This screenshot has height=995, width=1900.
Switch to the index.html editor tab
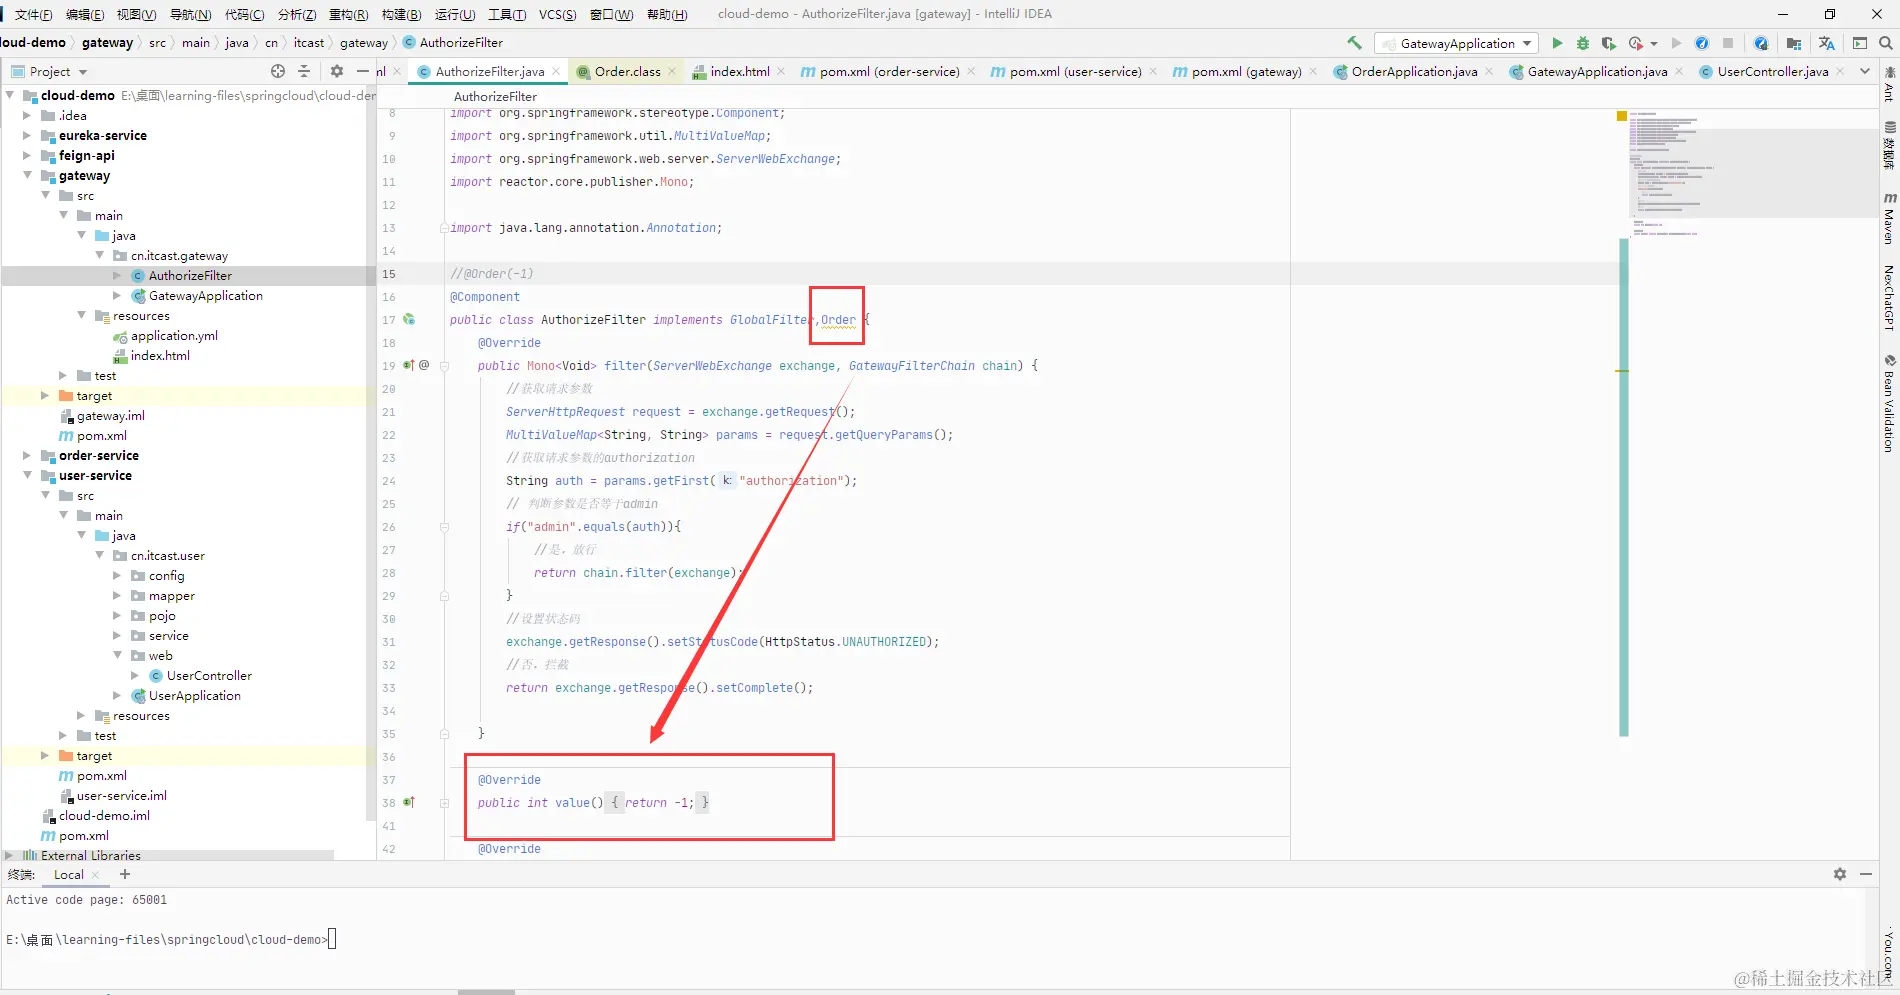pos(739,71)
